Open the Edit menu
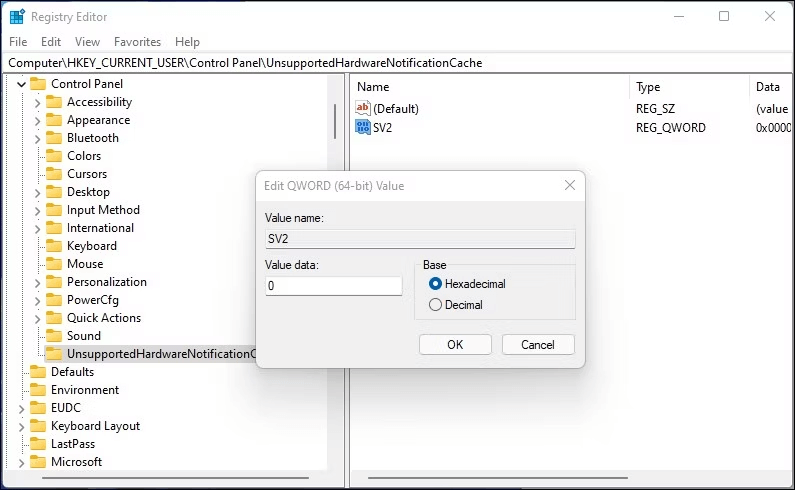Viewport: 795px width, 490px height. tap(51, 42)
